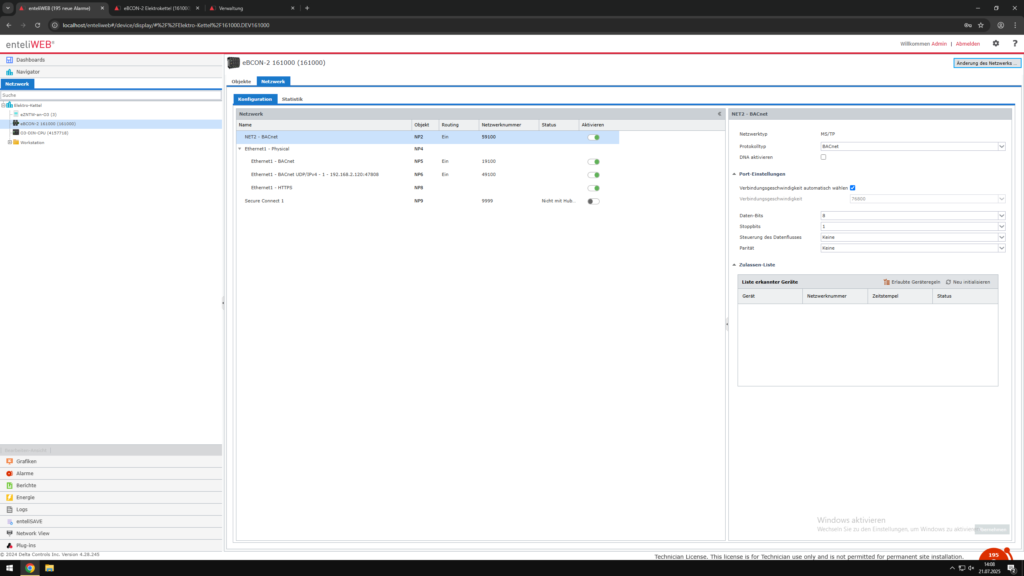The image size is (1024, 576).
Task: Click the Neu initialisieren button label
Action: [971, 282]
